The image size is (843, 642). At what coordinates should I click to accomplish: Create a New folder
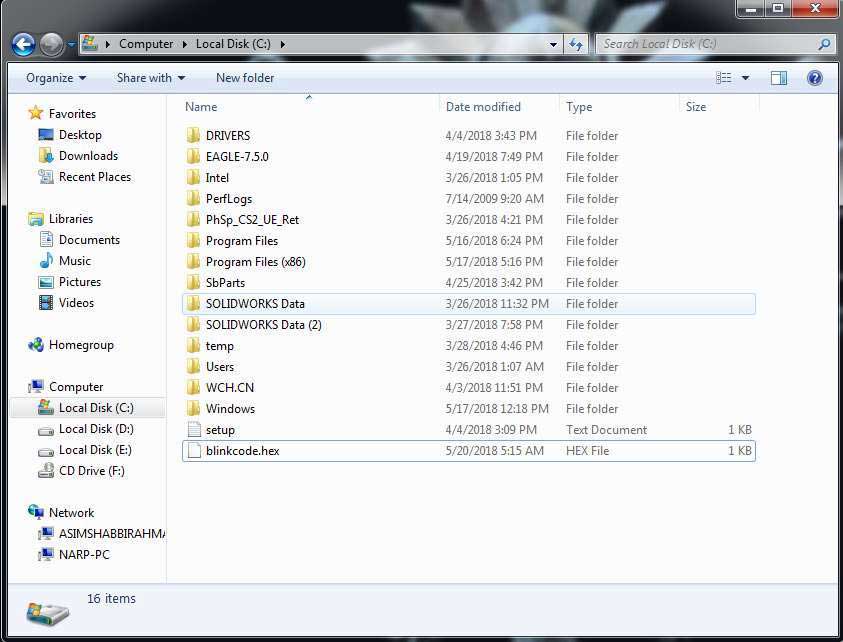pyautogui.click(x=245, y=78)
